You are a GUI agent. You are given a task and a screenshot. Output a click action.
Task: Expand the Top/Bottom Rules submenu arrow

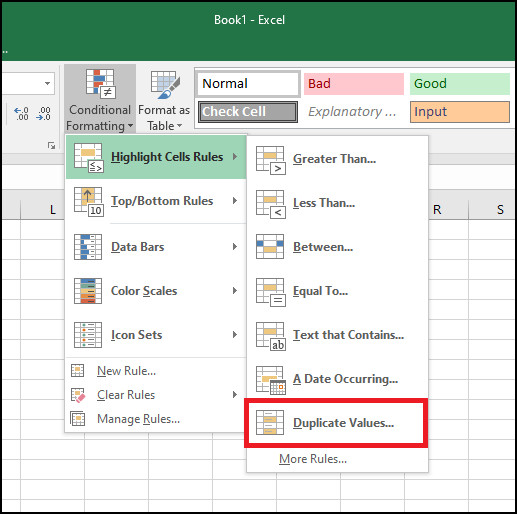pyautogui.click(x=235, y=201)
